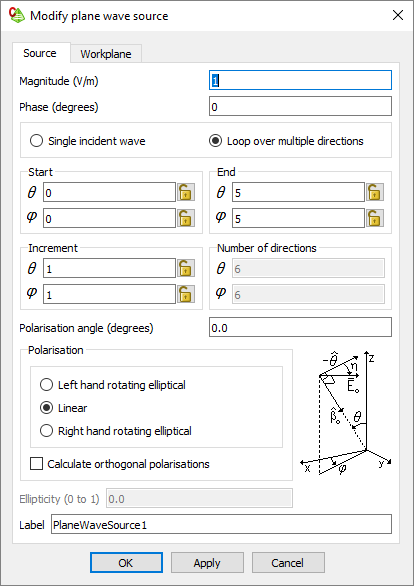The image size is (414, 586).
Task: Toggle the lock icon for End phi
Action: tap(375, 218)
